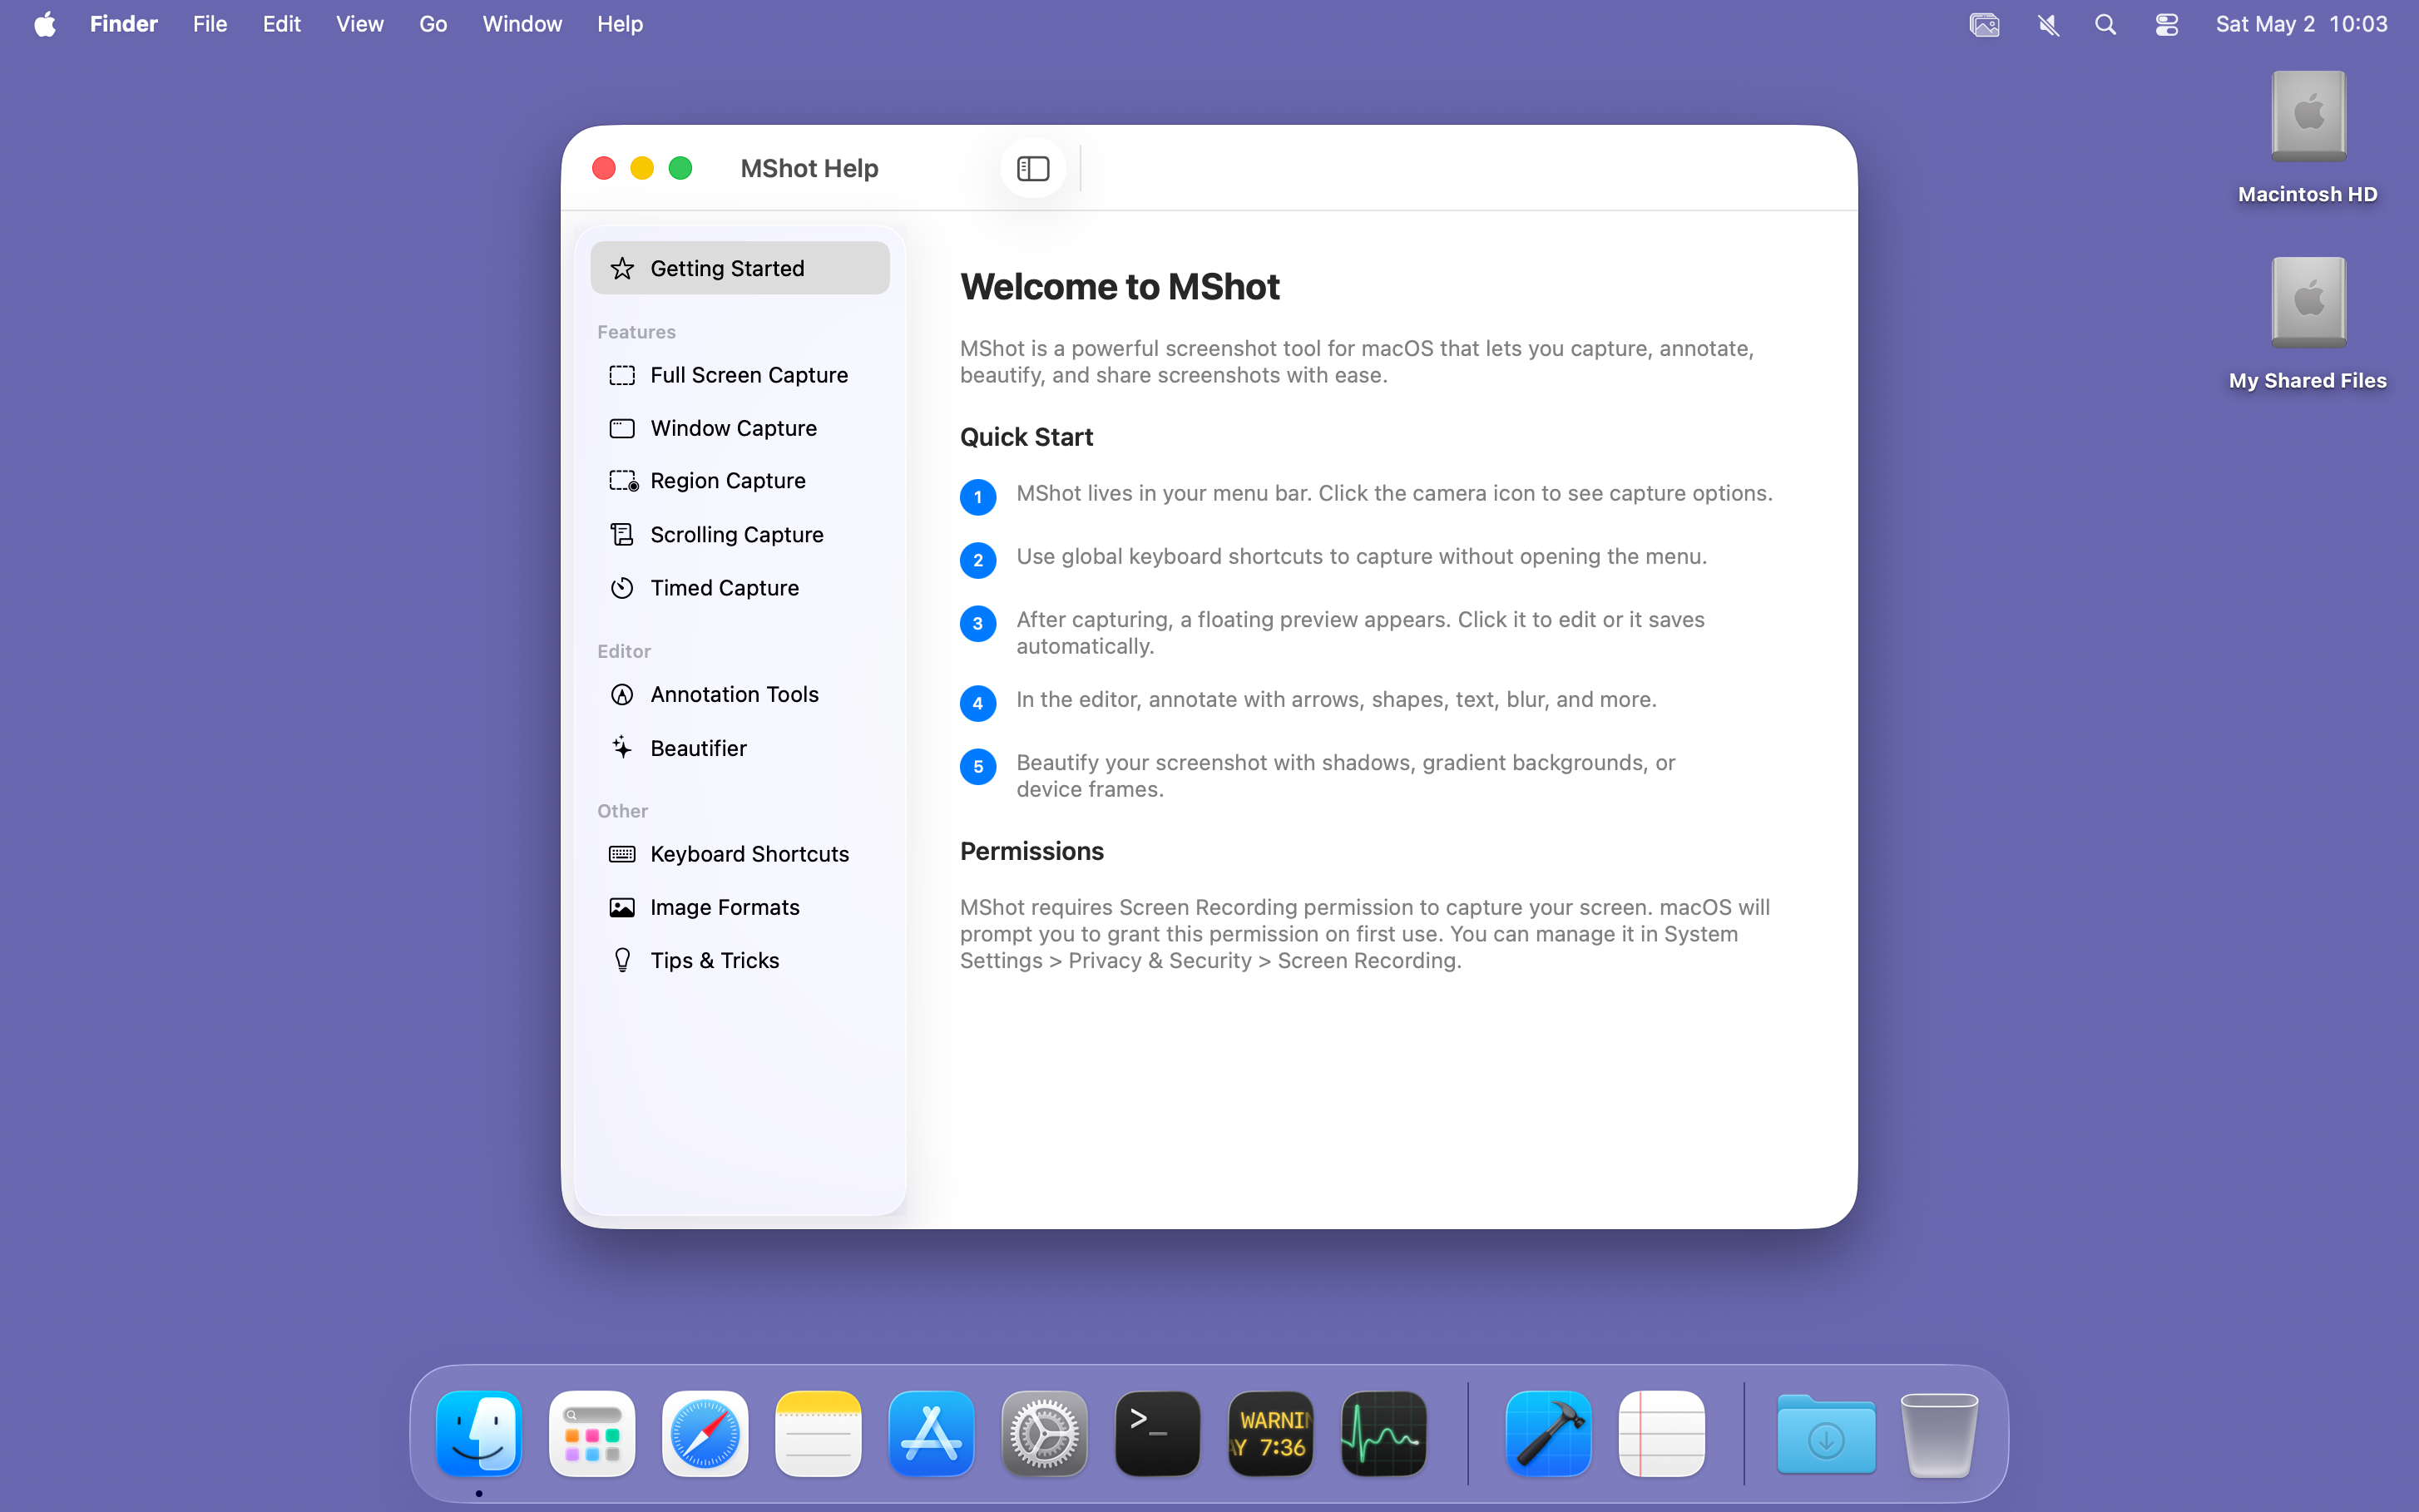Open Notes from the Dock
The image size is (2419, 1512).
pos(818,1433)
